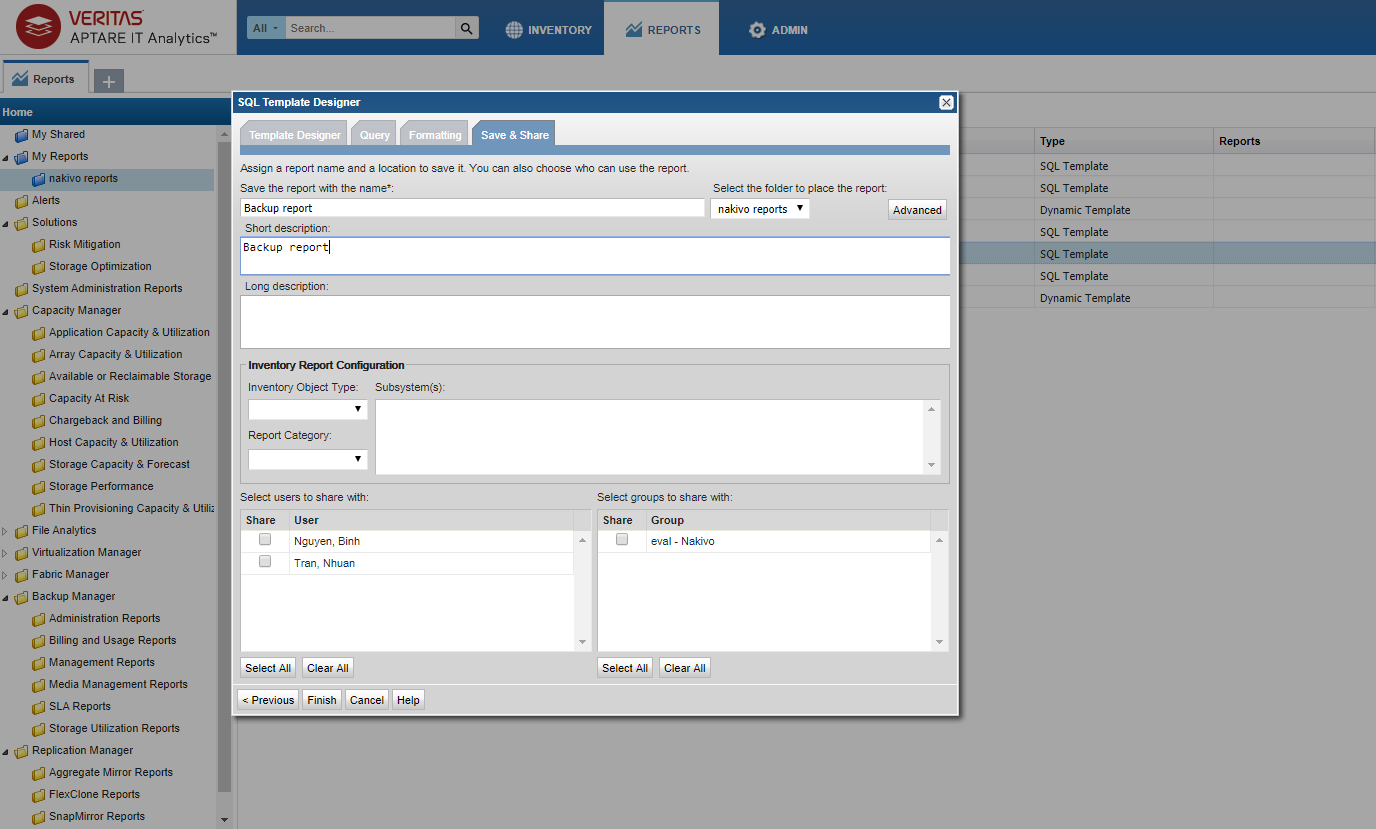Add new tab with plus icon
This screenshot has height=829, width=1376.
pyautogui.click(x=109, y=81)
